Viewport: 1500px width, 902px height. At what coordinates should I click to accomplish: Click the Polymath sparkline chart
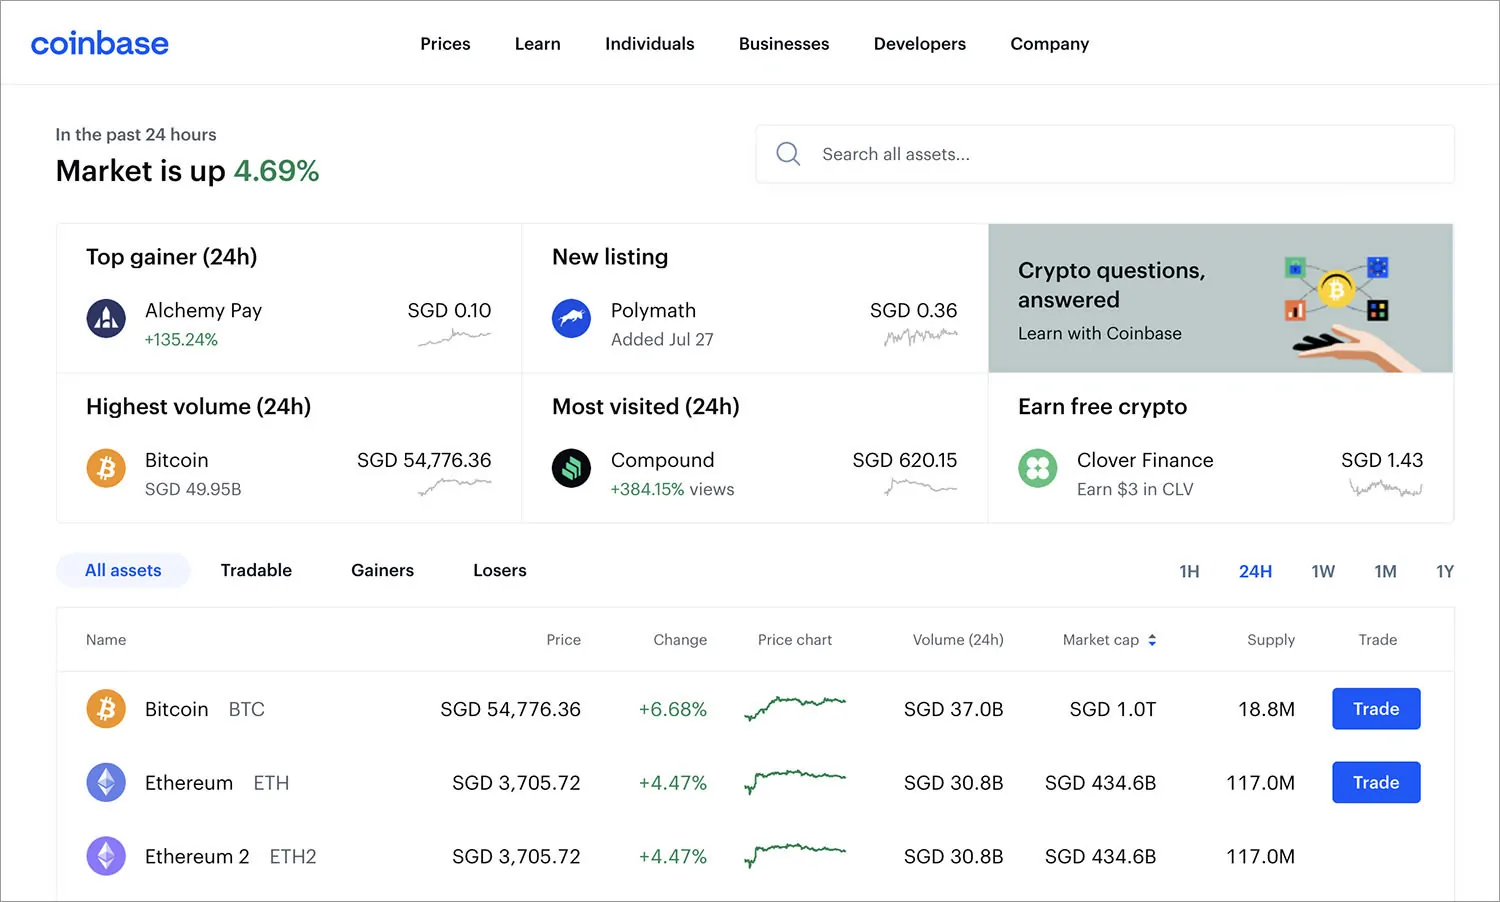pos(921,338)
